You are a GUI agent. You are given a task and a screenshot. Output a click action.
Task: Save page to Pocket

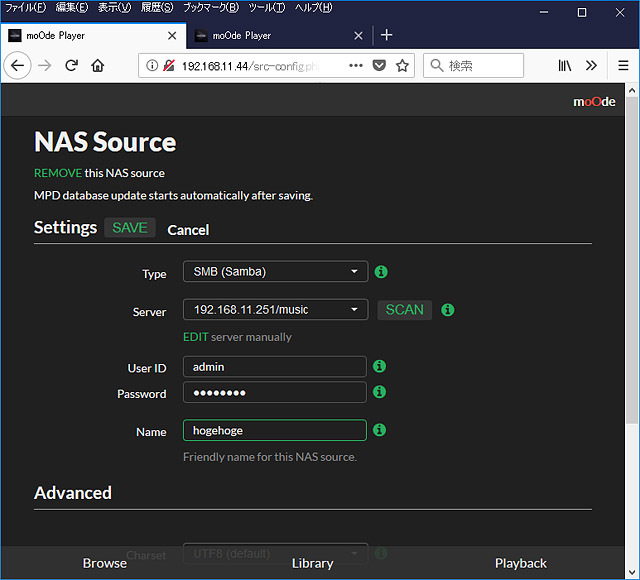(379, 65)
